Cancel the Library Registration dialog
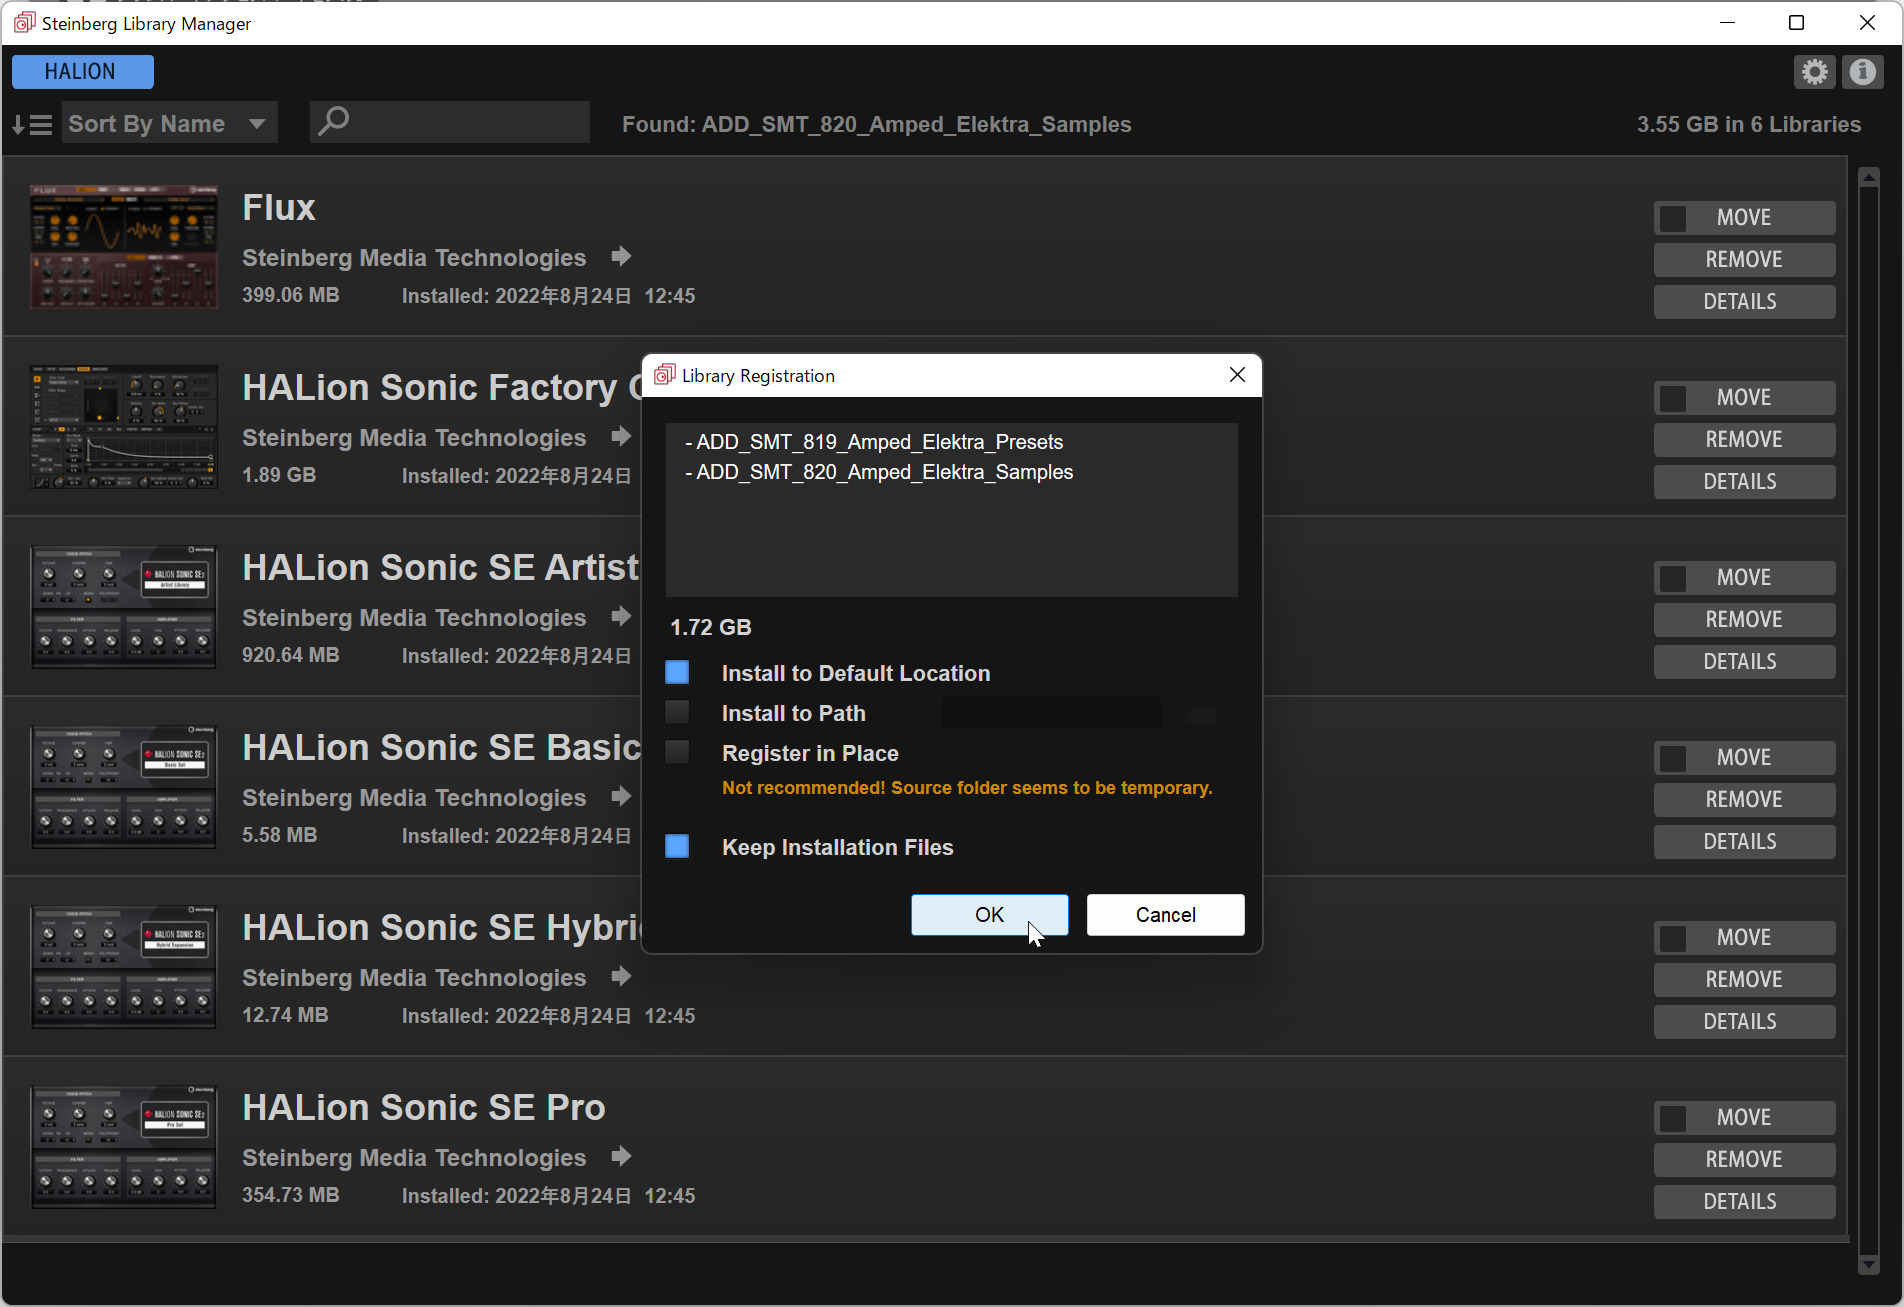Viewport: 1904px width, 1307px height. coord(1165,915)
